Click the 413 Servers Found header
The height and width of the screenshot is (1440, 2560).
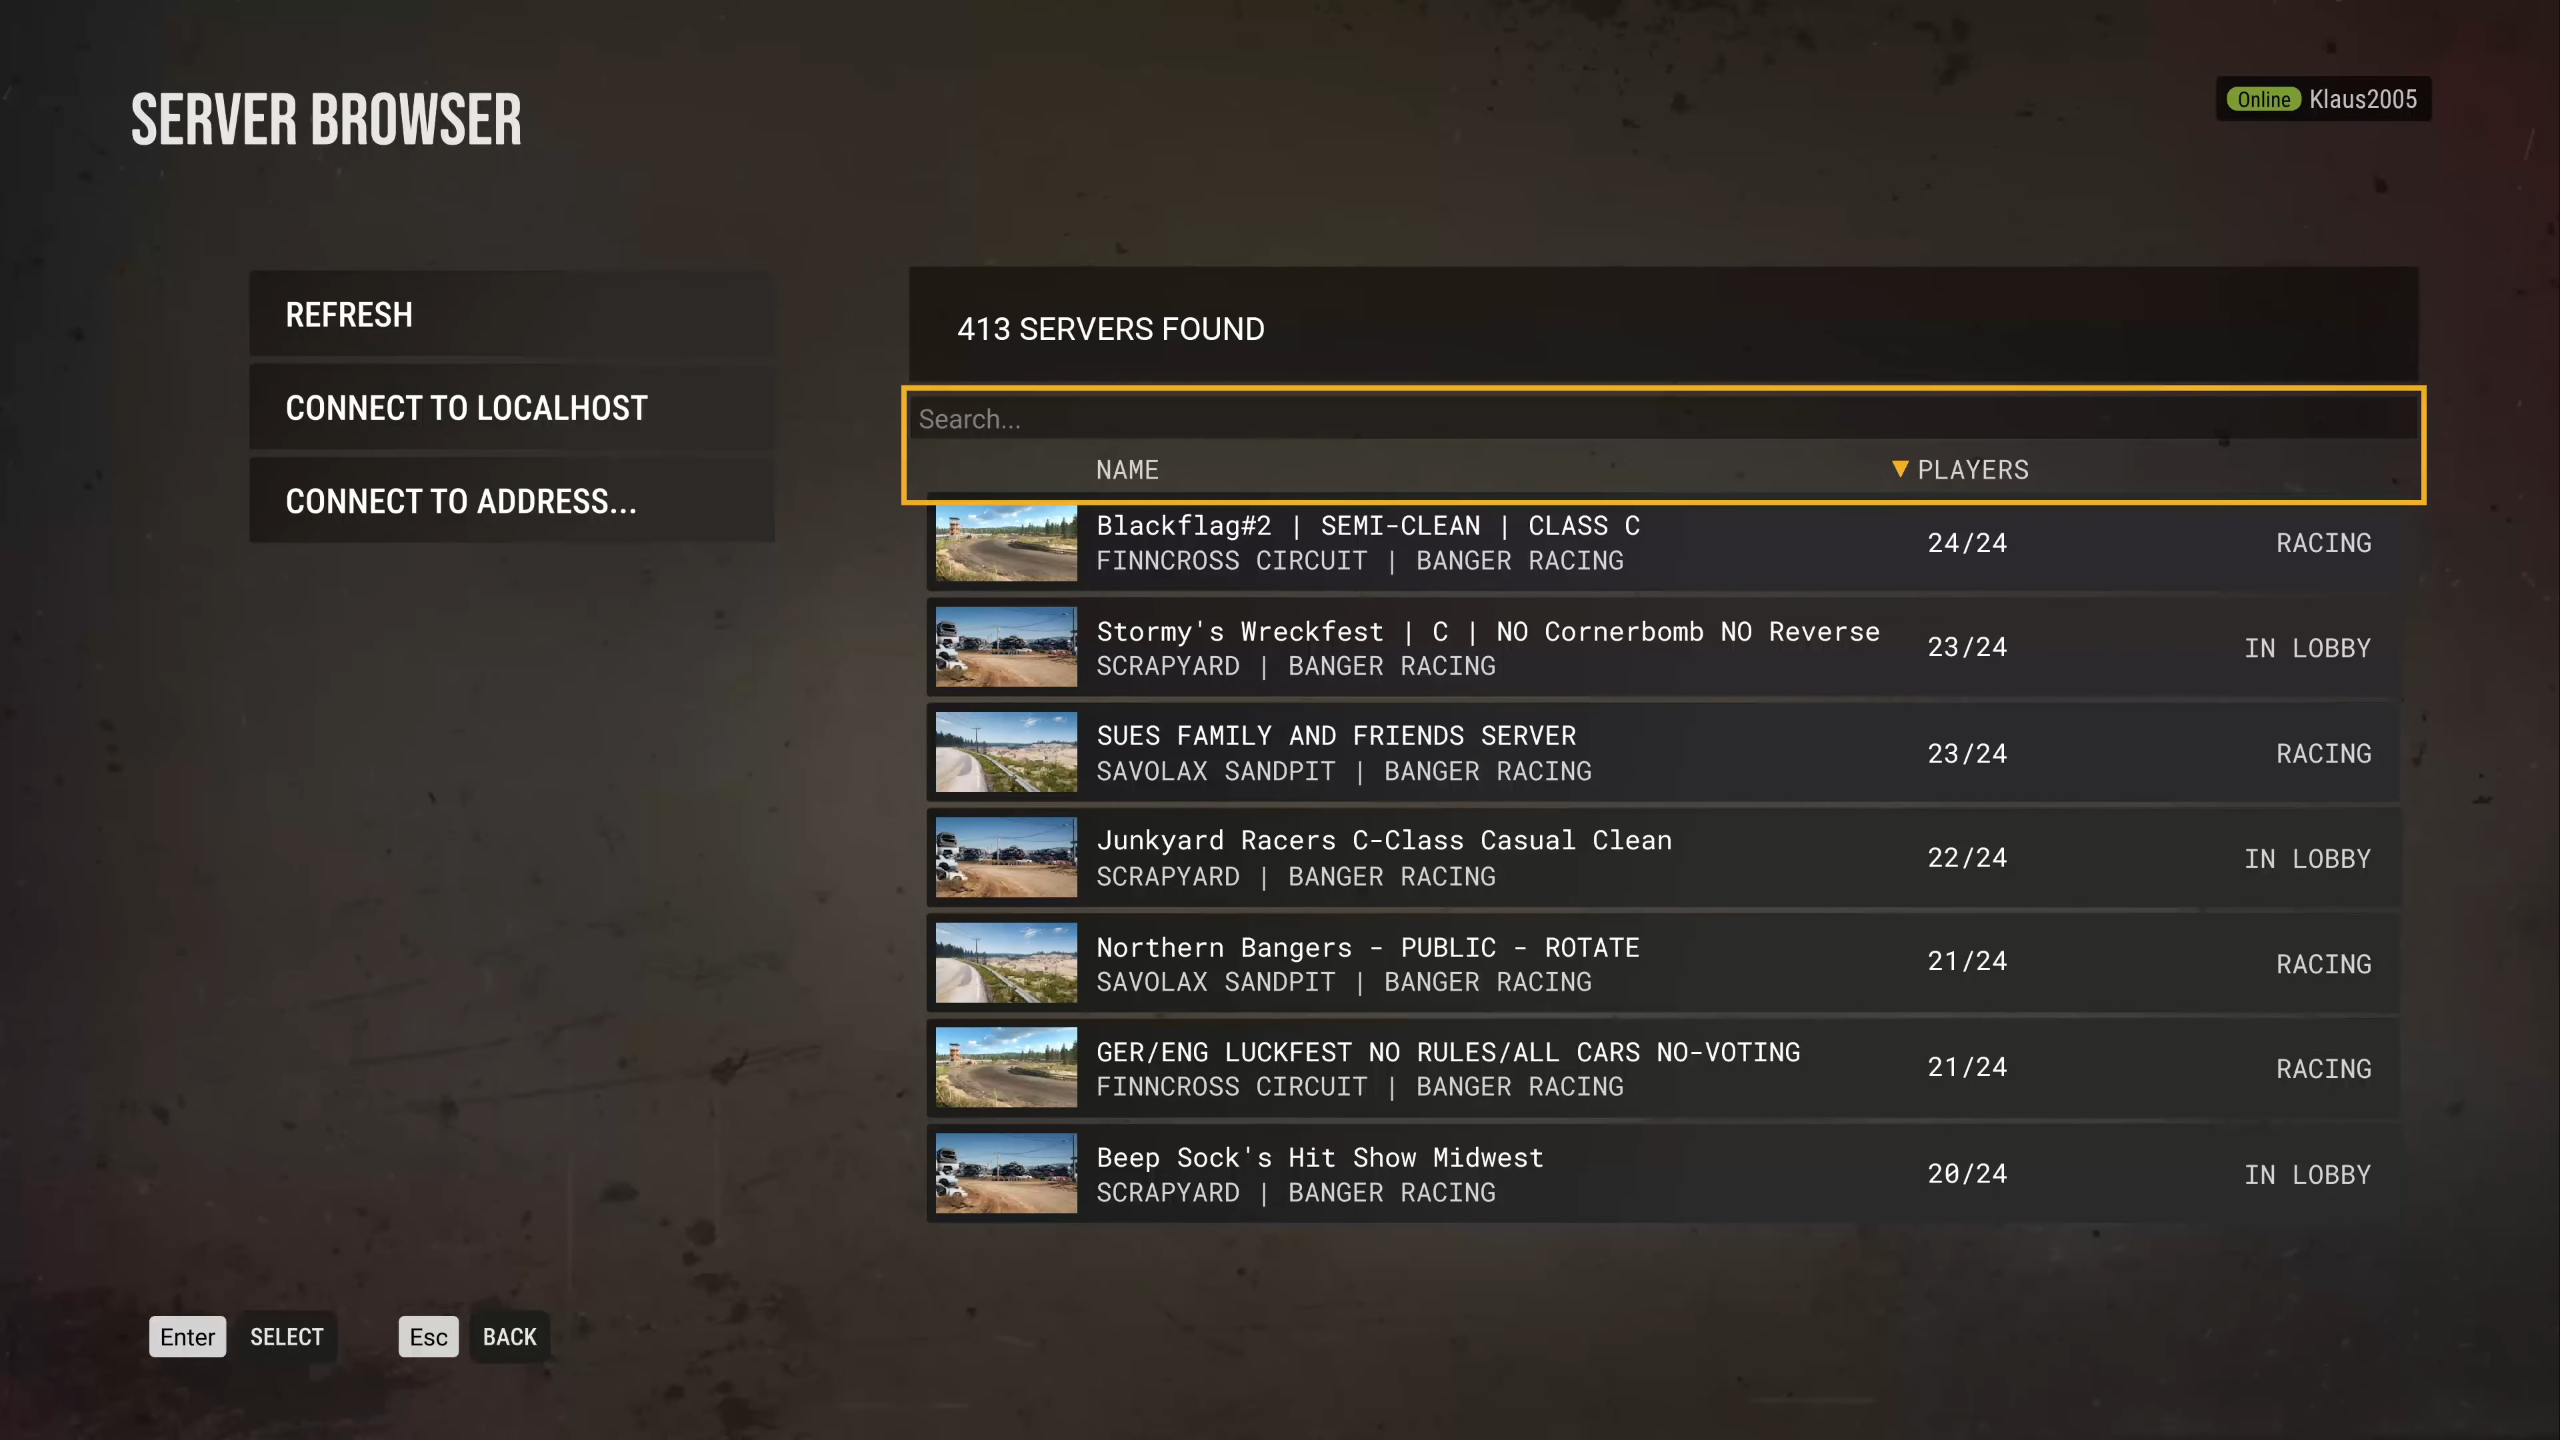click(1110, 329)
